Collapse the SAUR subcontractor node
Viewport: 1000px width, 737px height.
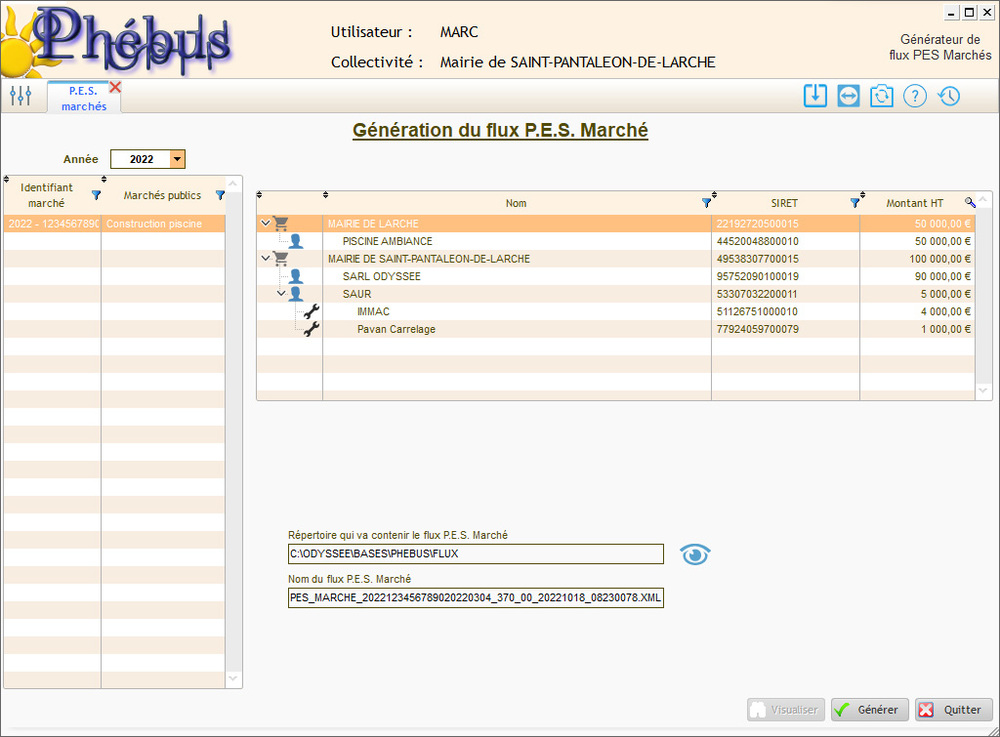[281, 294]
